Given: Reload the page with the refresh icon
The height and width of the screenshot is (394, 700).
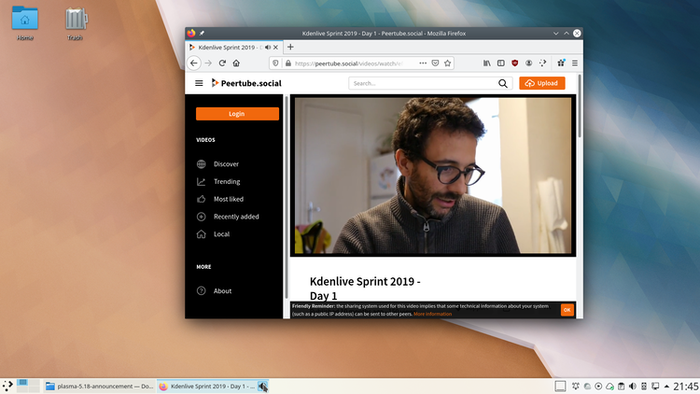Looking at the screenshot, I should click(222, 63).
